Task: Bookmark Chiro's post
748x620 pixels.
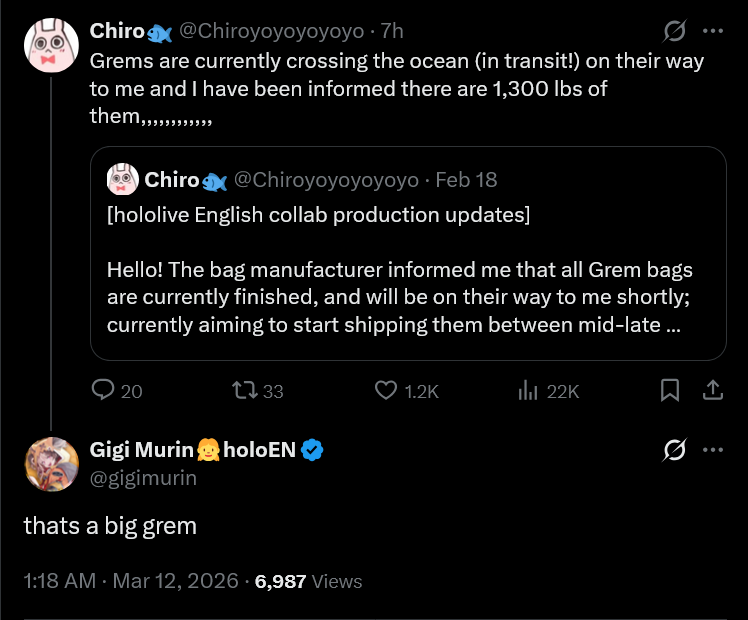Action: click(x=670, y=390)
